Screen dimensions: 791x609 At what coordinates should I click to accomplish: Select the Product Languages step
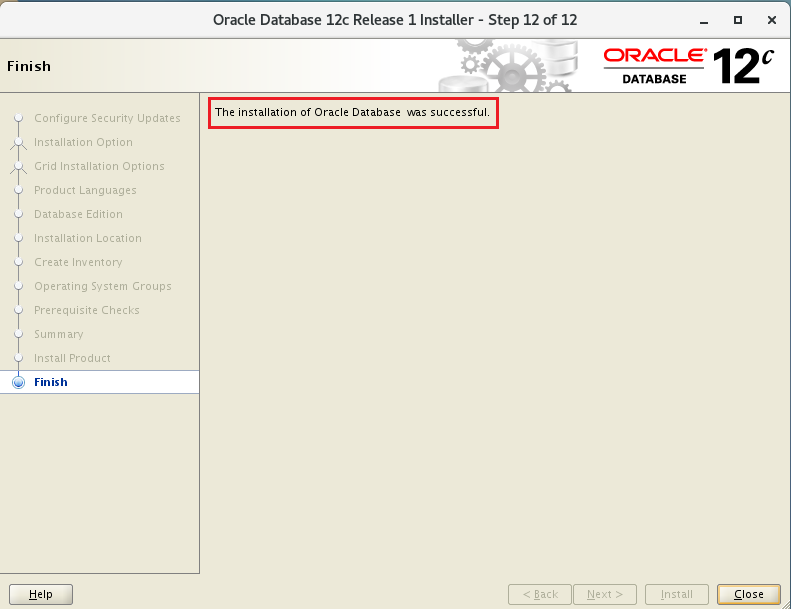85,190
